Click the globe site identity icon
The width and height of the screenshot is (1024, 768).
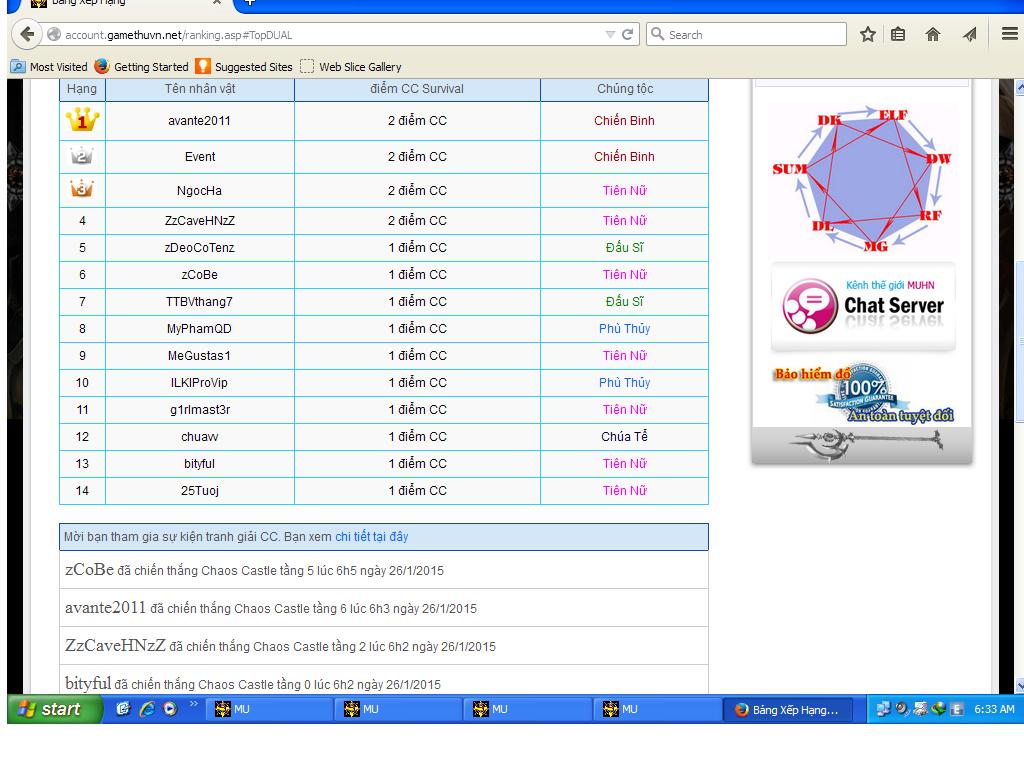pos(54,35)
